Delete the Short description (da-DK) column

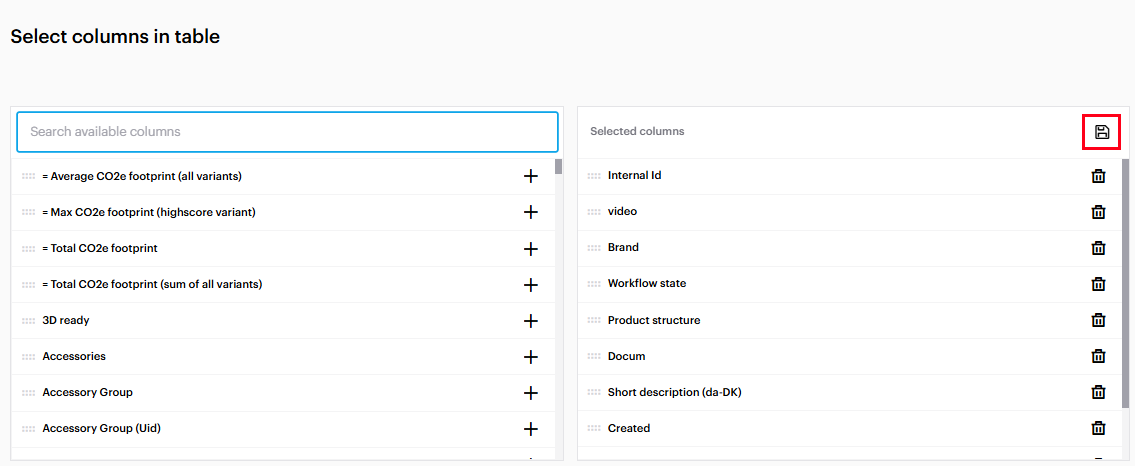point(1098,392)
